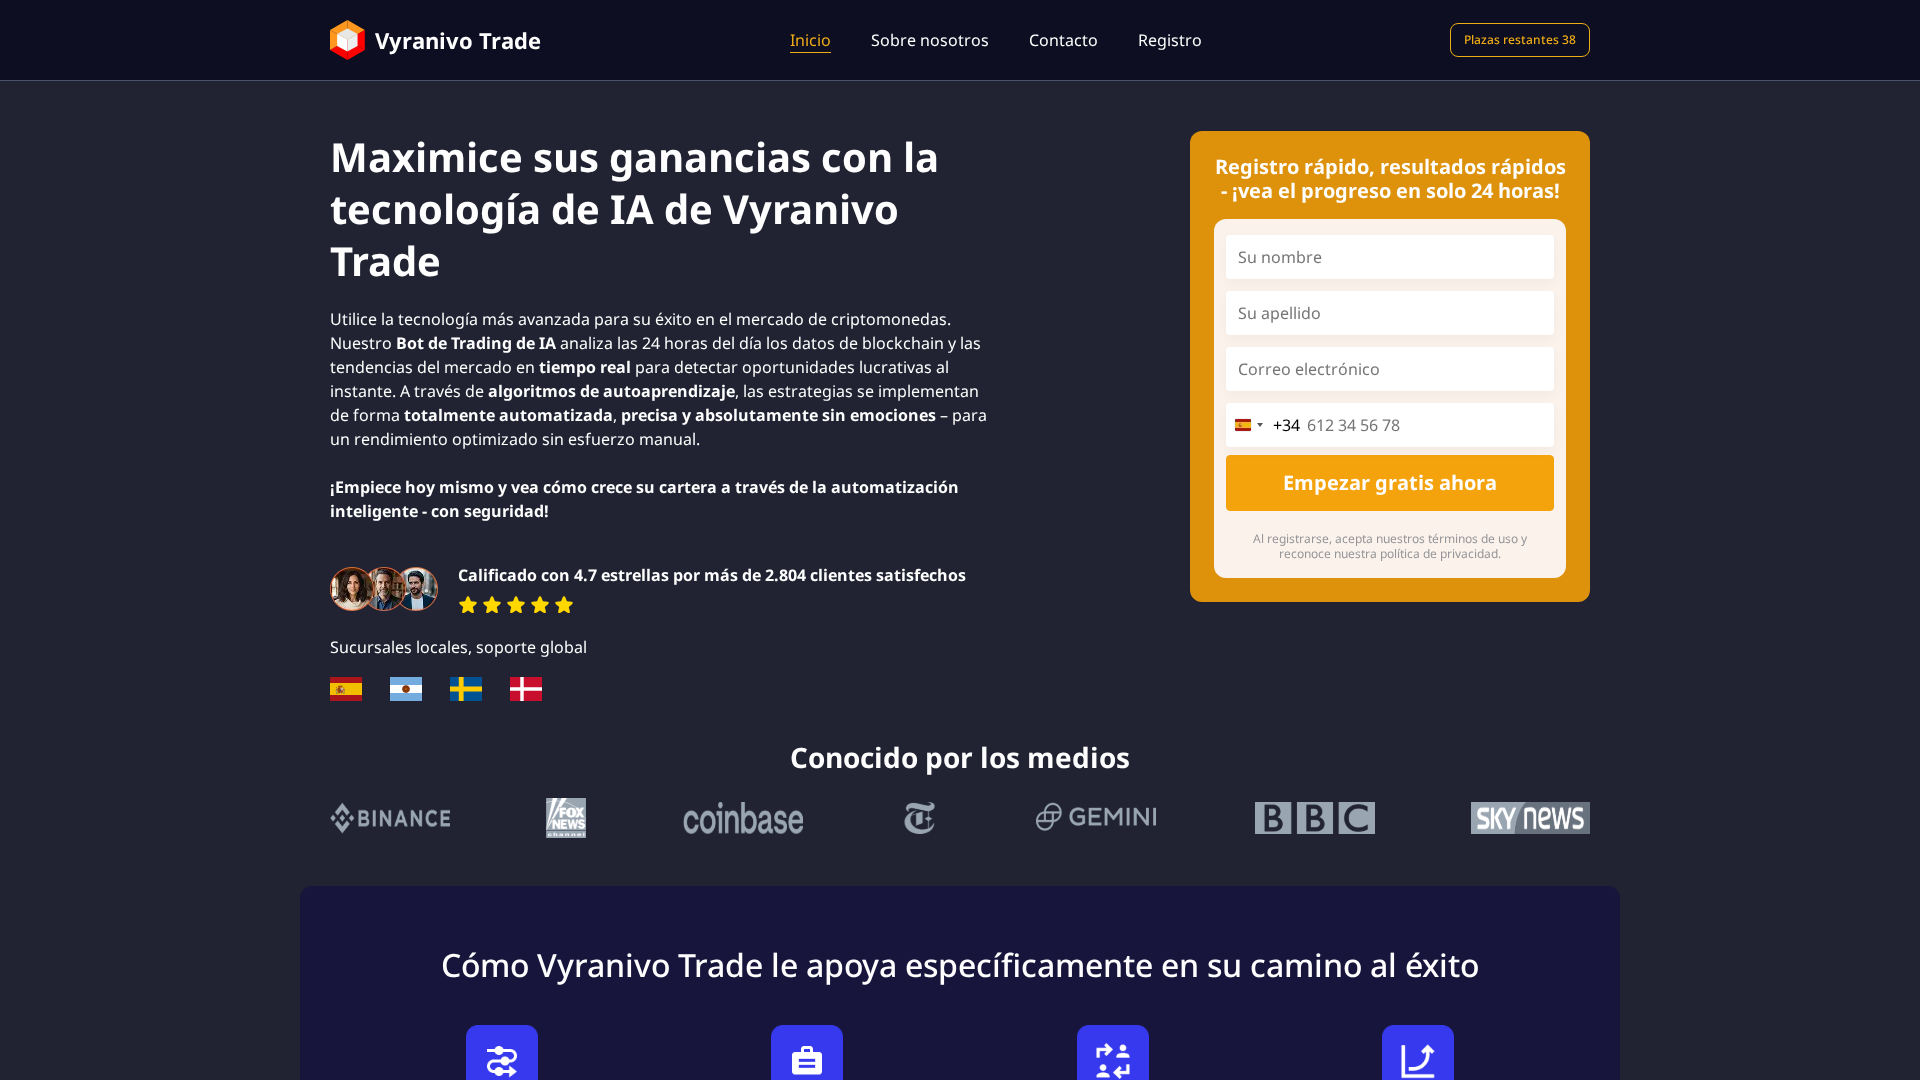Select the Gemini media logo
Screen dimensions: 1920x1080
(1096, 817)
